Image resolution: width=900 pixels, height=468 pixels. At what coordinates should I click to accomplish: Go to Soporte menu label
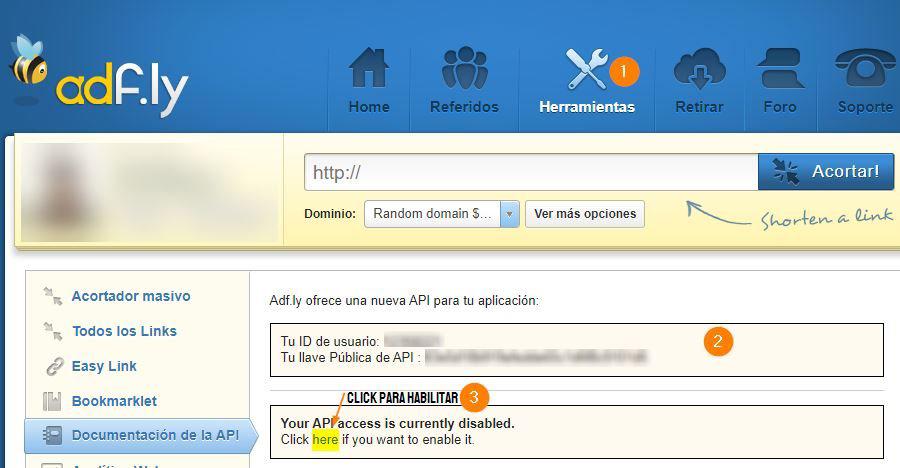[x=865, y=107]
